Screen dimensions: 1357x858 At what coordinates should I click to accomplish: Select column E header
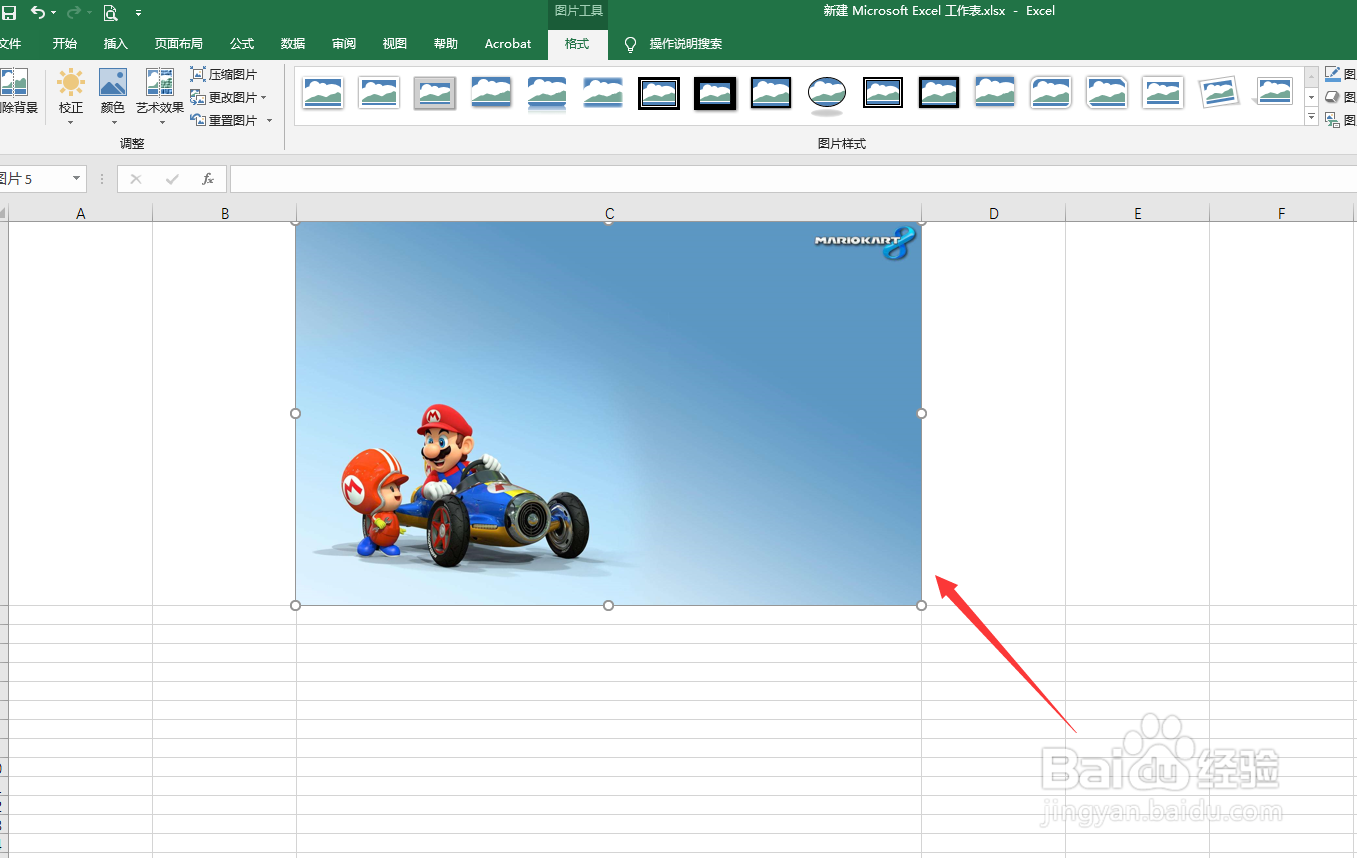[1138, 213]
